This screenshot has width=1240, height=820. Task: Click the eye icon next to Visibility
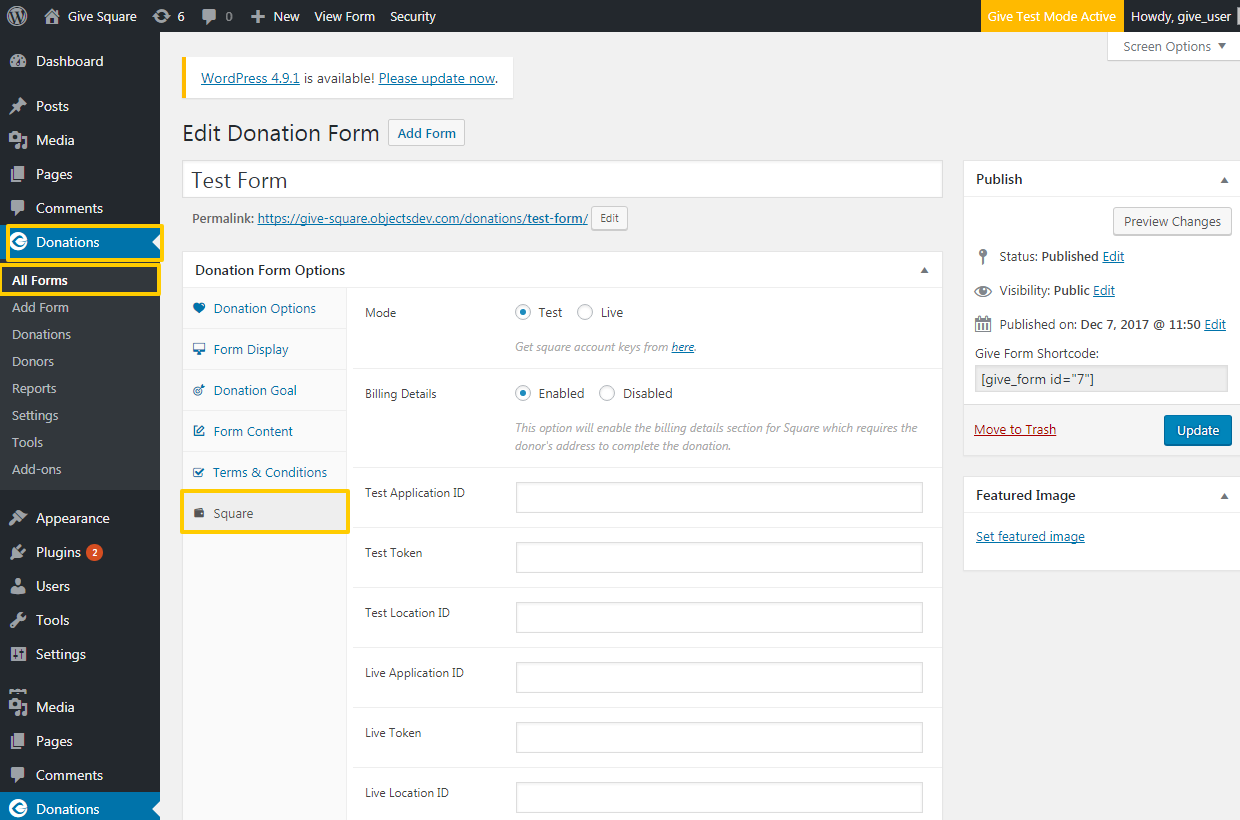(983, 291)
